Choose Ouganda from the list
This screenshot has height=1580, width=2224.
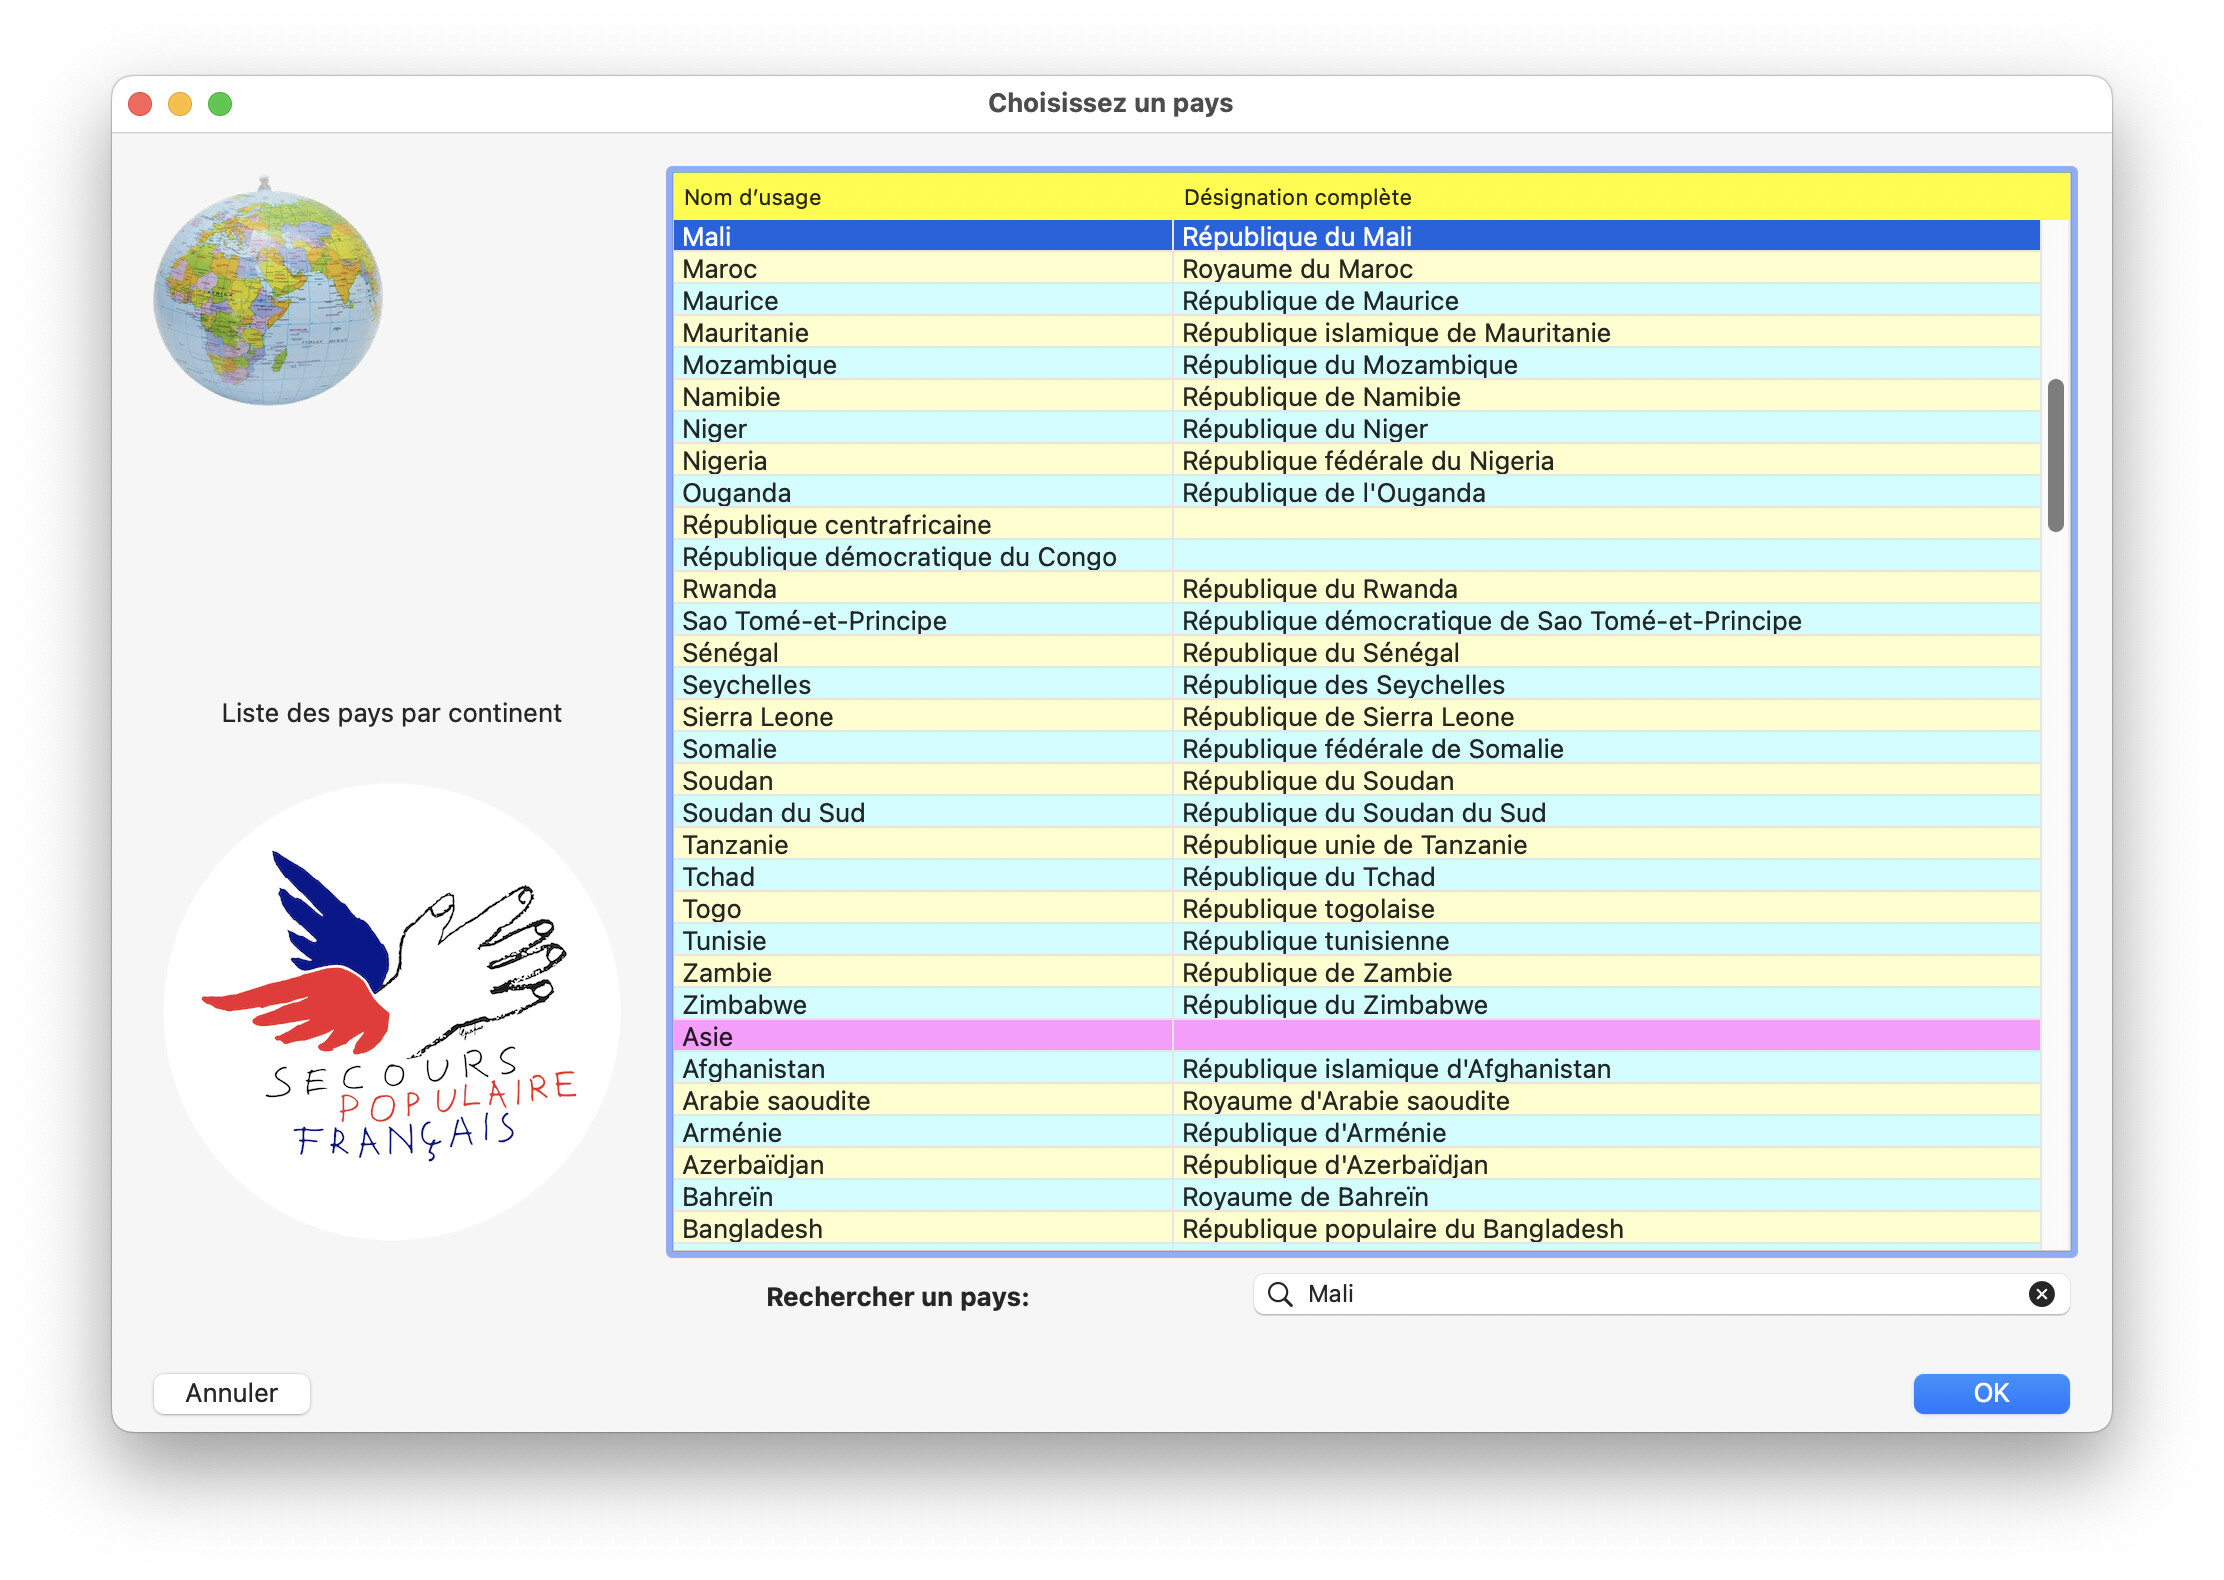click(1357, 492)
